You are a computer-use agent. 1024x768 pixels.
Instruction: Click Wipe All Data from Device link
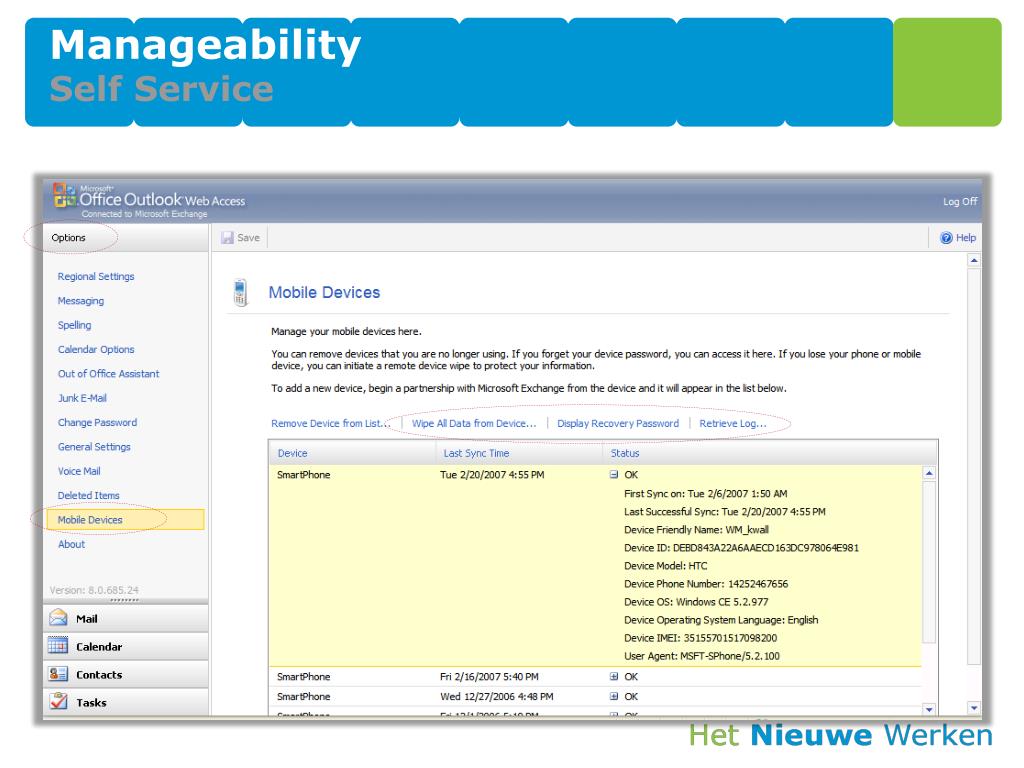[473, 423]
